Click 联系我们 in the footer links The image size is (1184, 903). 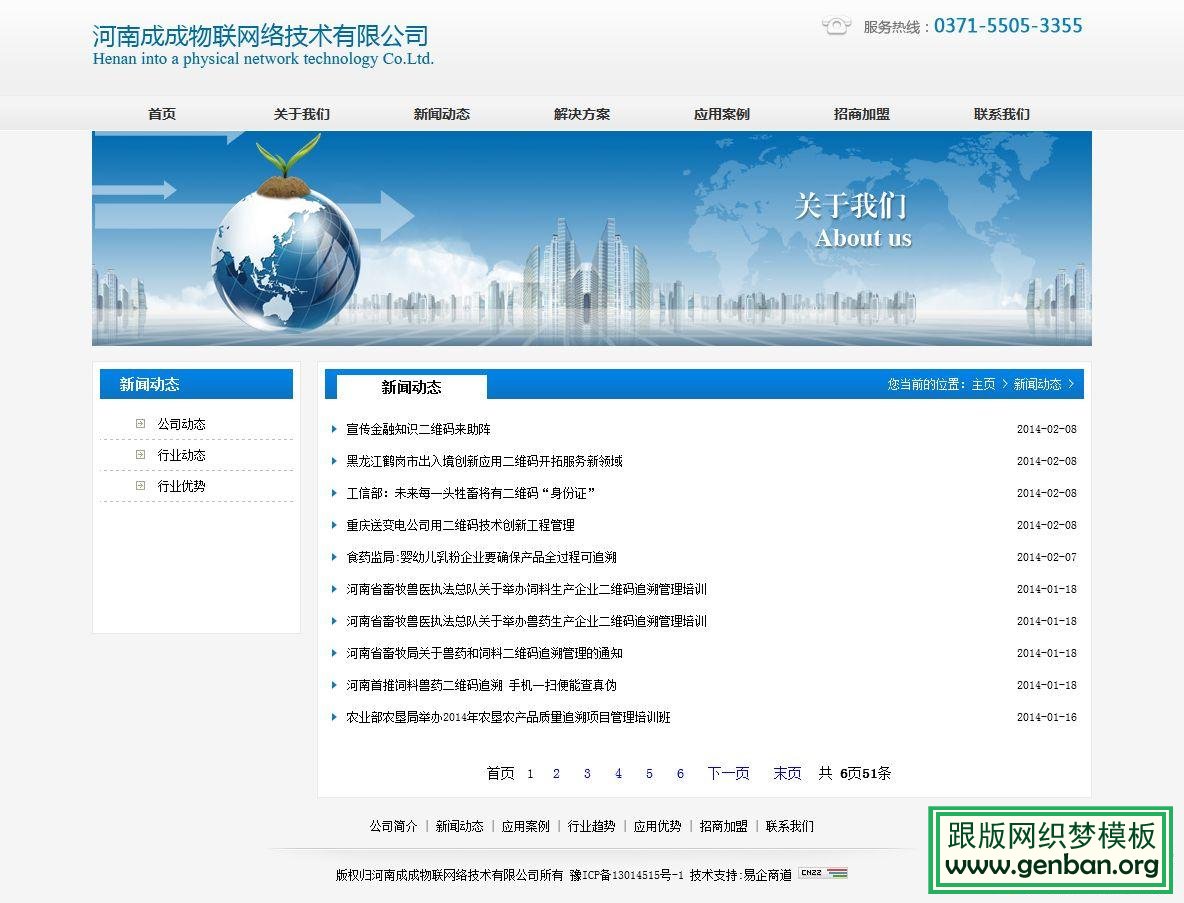click(x=791, y=826)
